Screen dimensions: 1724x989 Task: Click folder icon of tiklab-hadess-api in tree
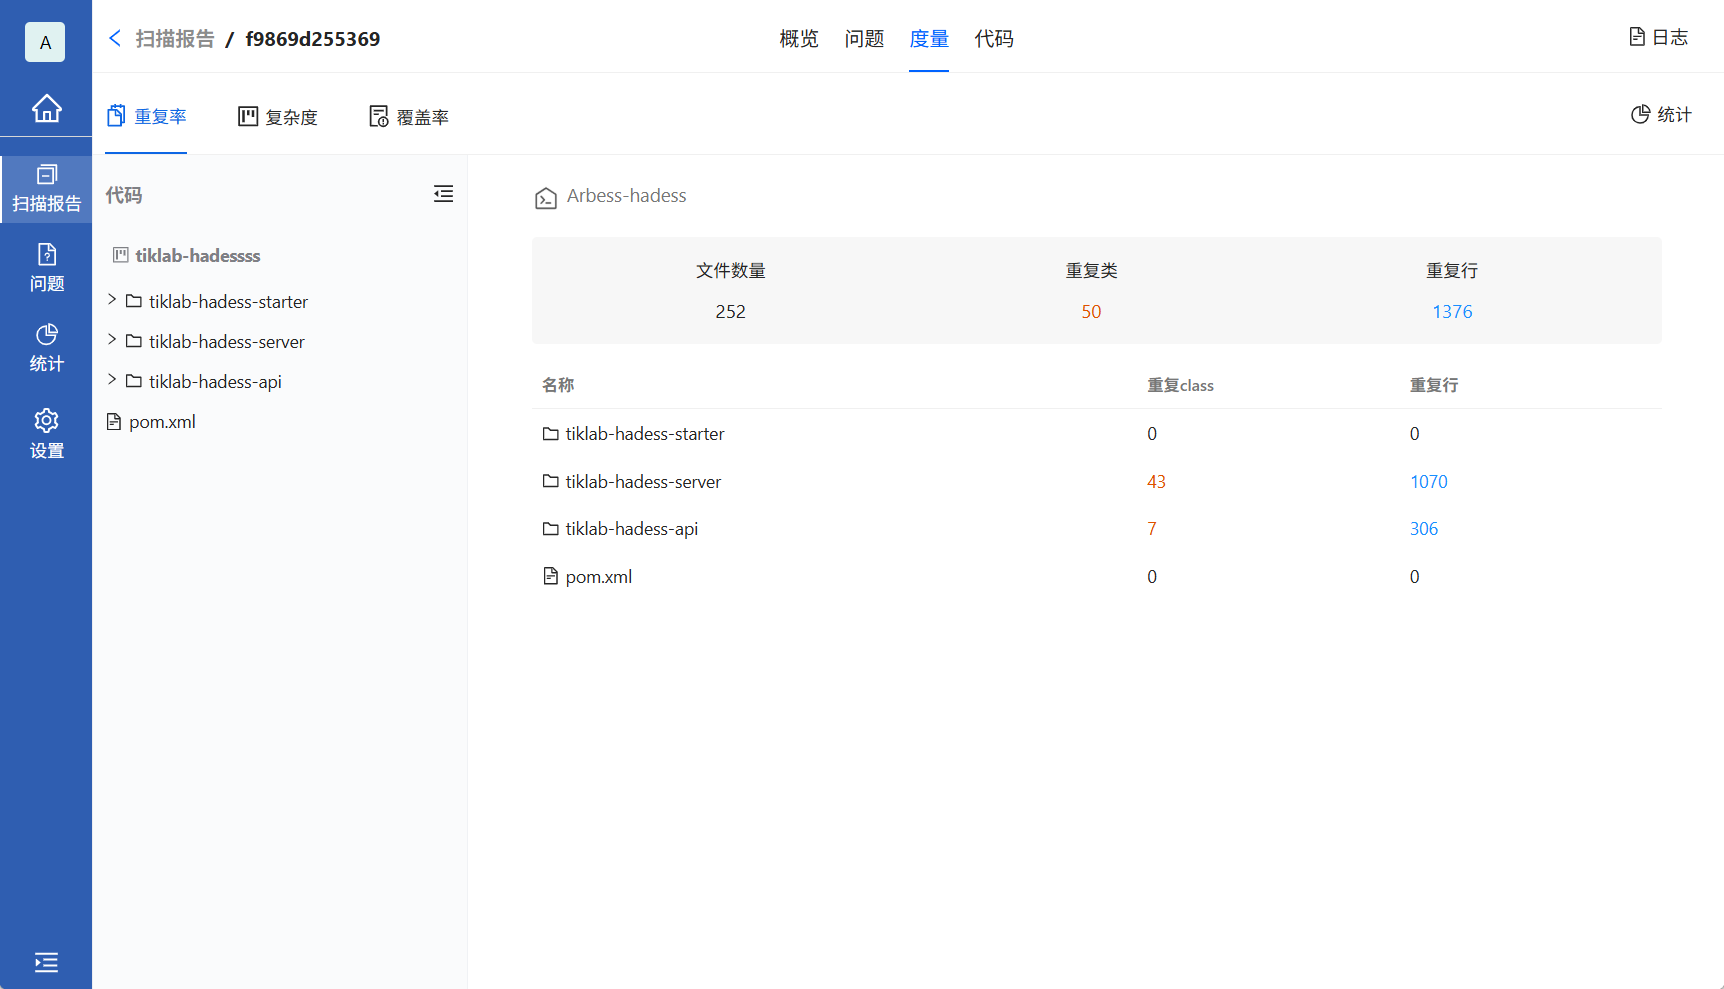pyautogui.click(x=133, y=380)
